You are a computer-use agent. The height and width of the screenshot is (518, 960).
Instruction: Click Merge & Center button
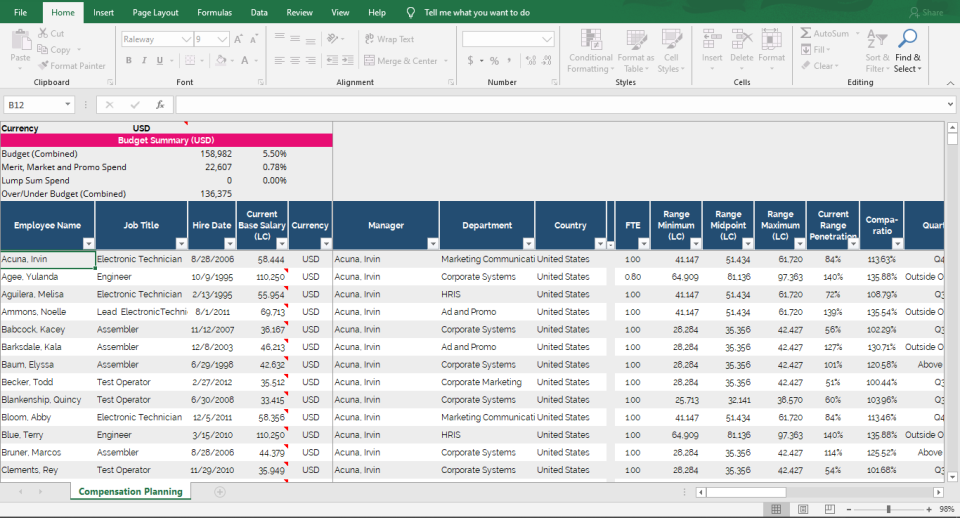[400, 61]
